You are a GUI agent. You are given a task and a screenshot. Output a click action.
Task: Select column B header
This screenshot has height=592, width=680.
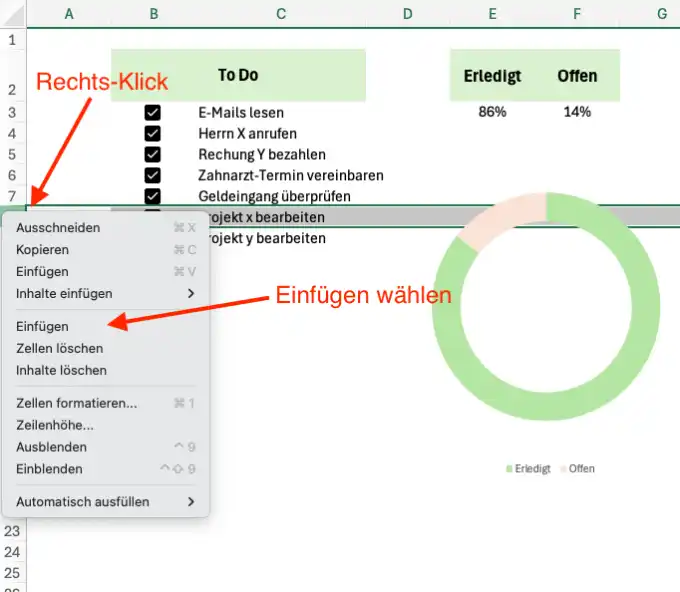click(x=154, y=14)
